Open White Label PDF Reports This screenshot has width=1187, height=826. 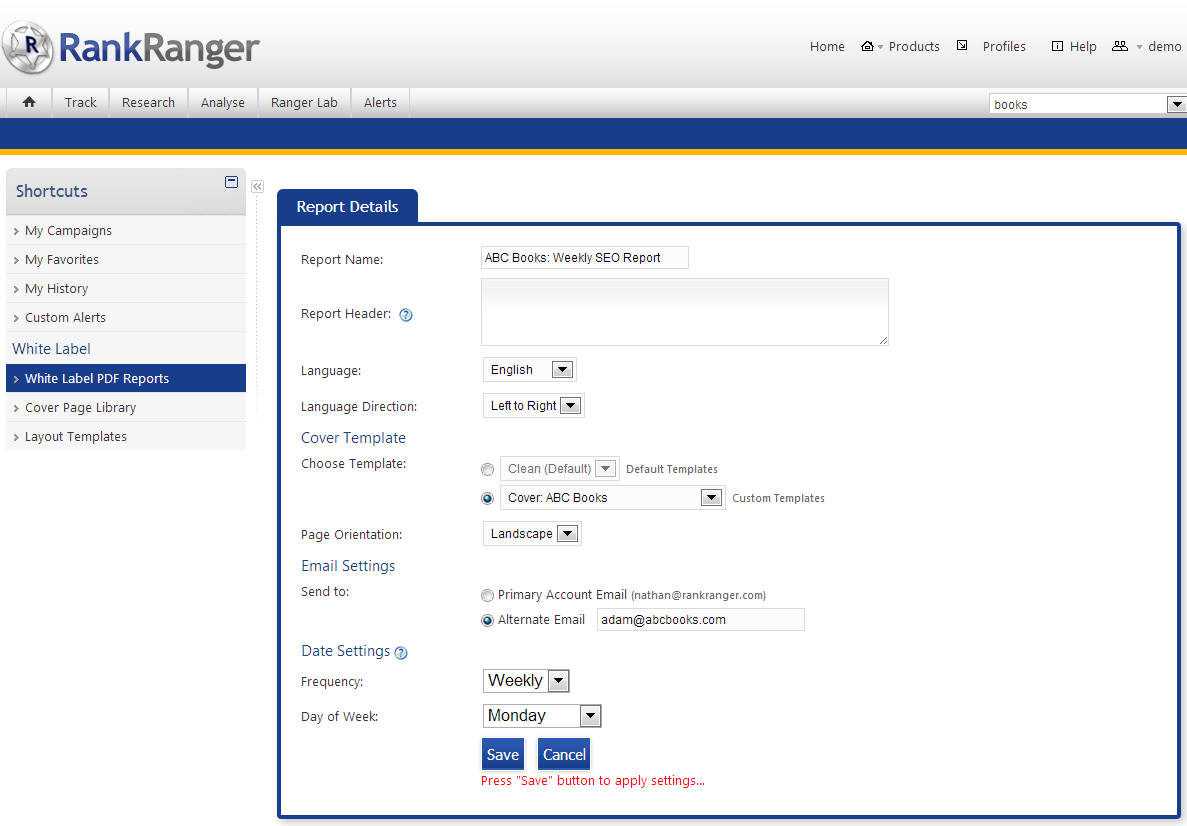[x=126, y=378]
